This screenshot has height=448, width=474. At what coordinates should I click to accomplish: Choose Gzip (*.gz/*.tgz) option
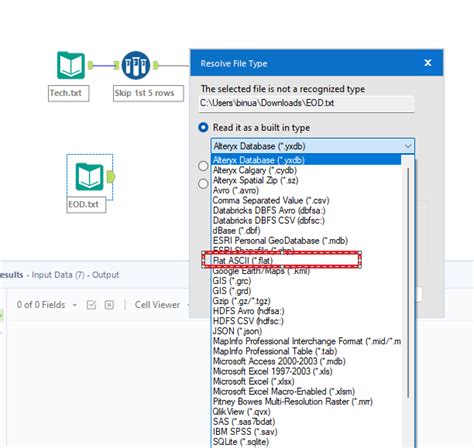(306, 301)
